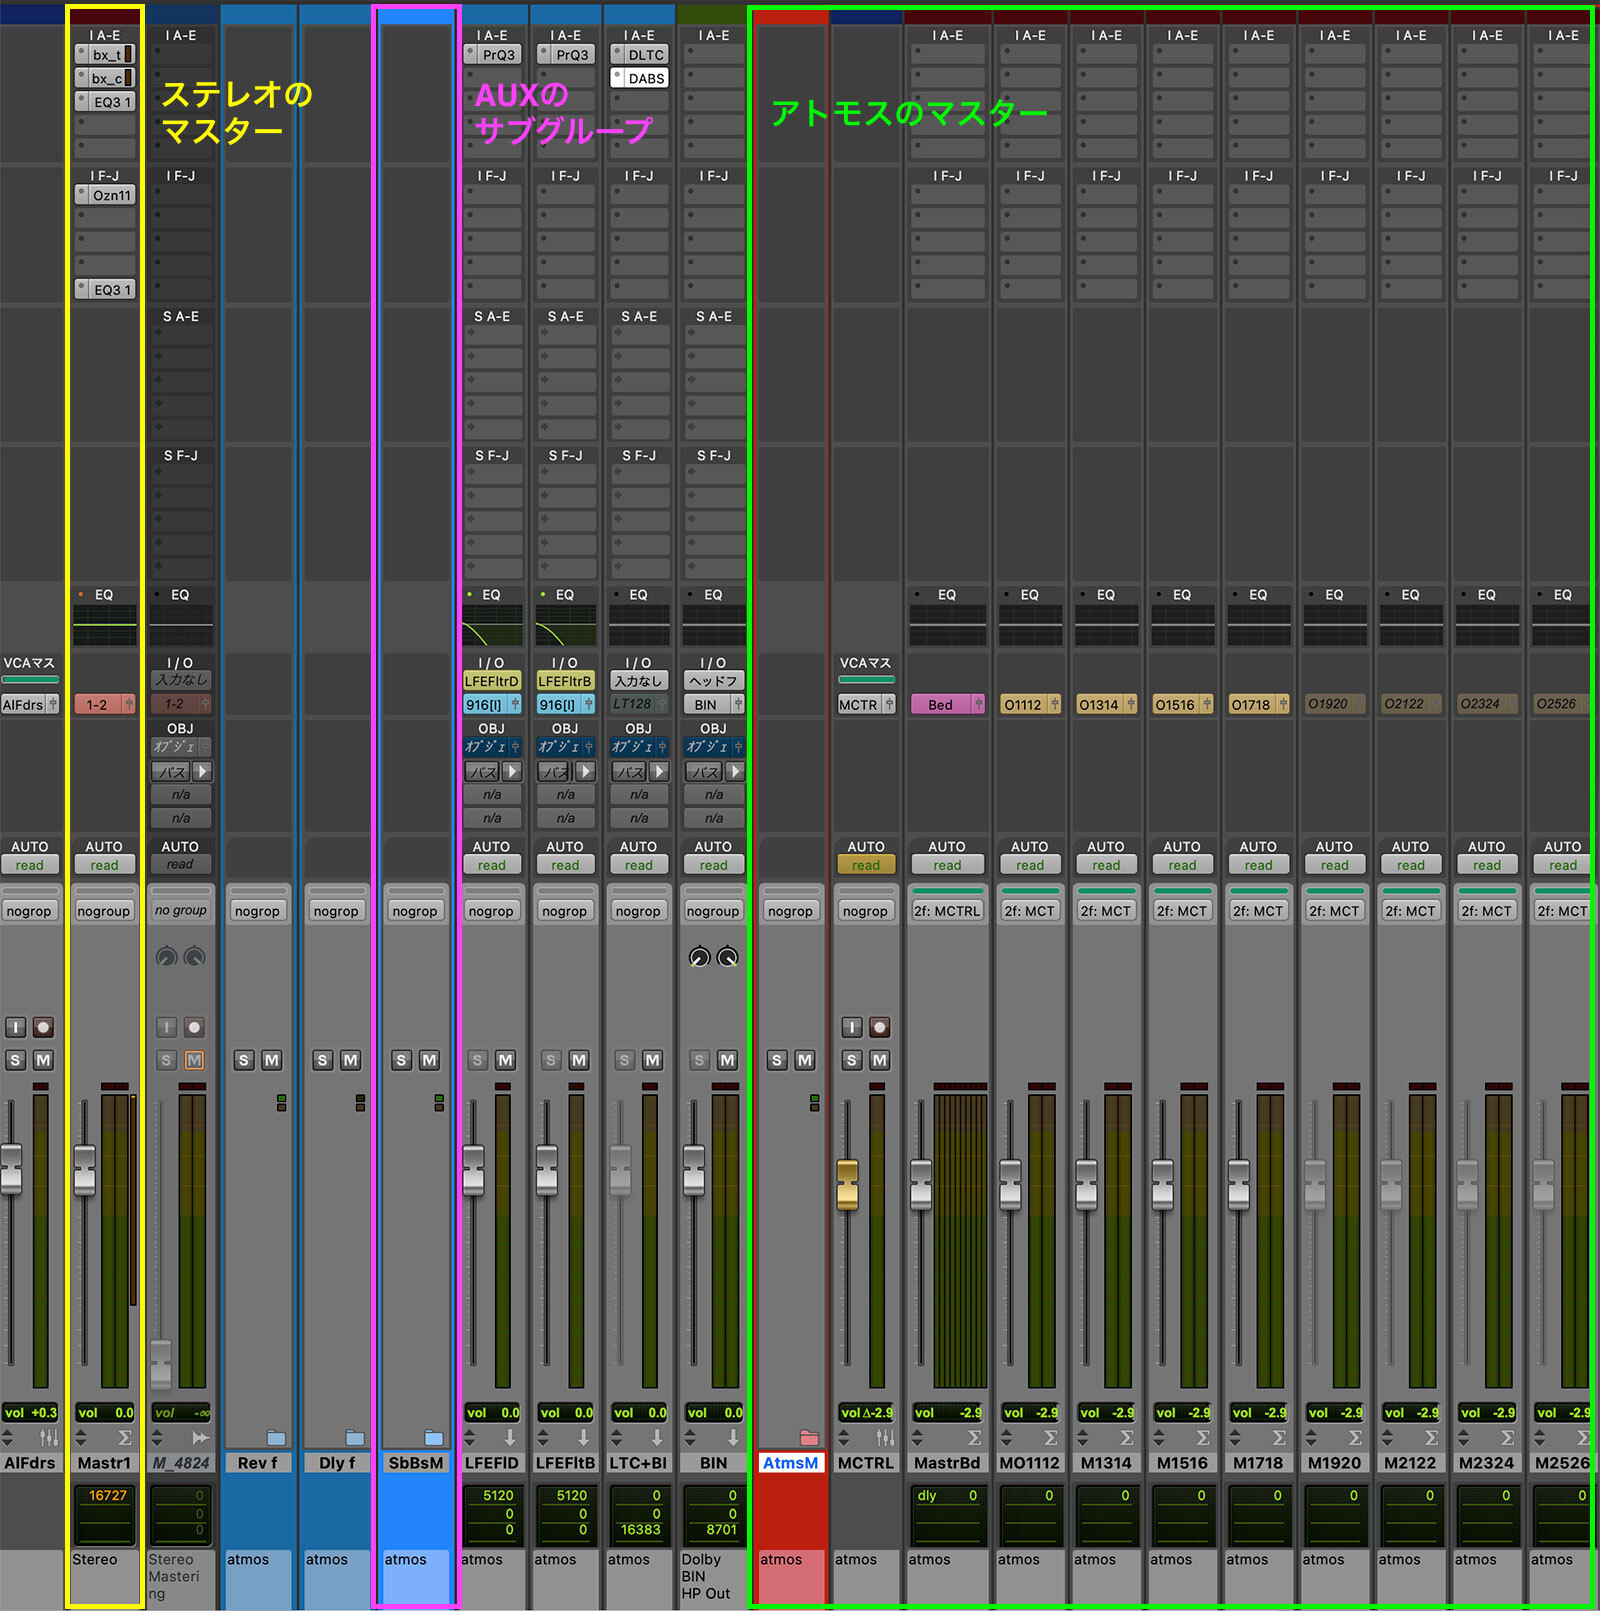Viewport: 1600px width, 1611px height.
Task: Open the Rev f folder icon
Action: pyautogui.click(x=276, y=1438)
